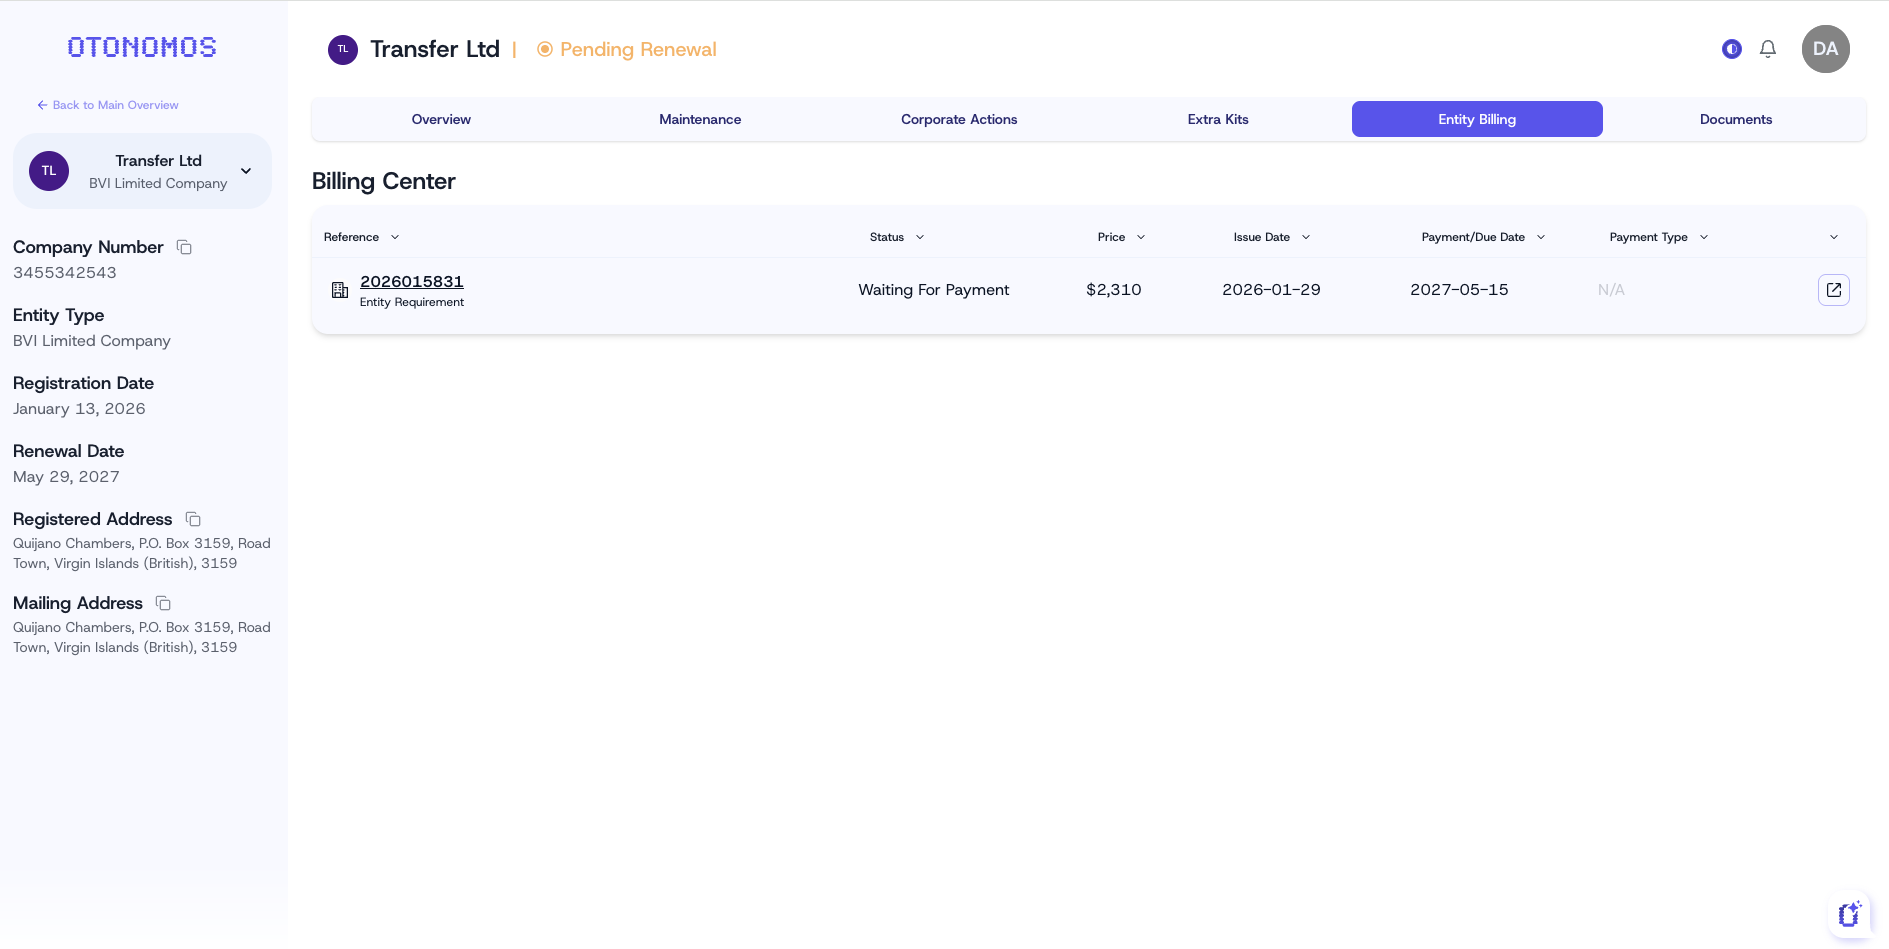The height and width of the screenshot is (949, 1889).
Task: Open invoice reference 2026015831 link
Action: coord(411,281)
